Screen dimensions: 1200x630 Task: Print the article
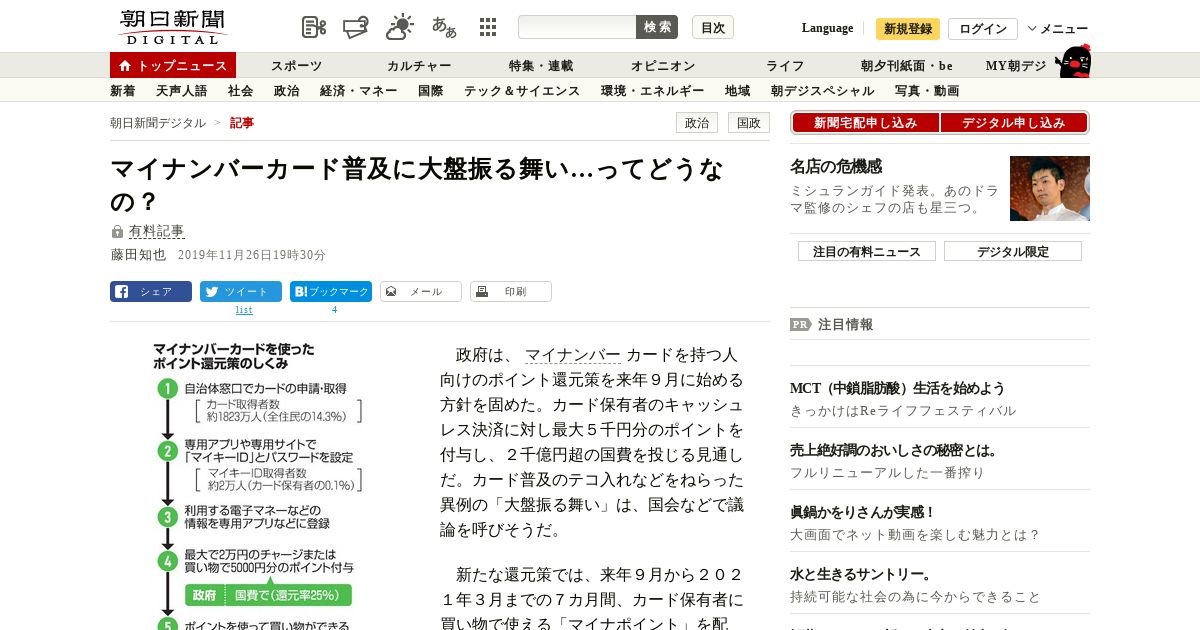point(511,292)
